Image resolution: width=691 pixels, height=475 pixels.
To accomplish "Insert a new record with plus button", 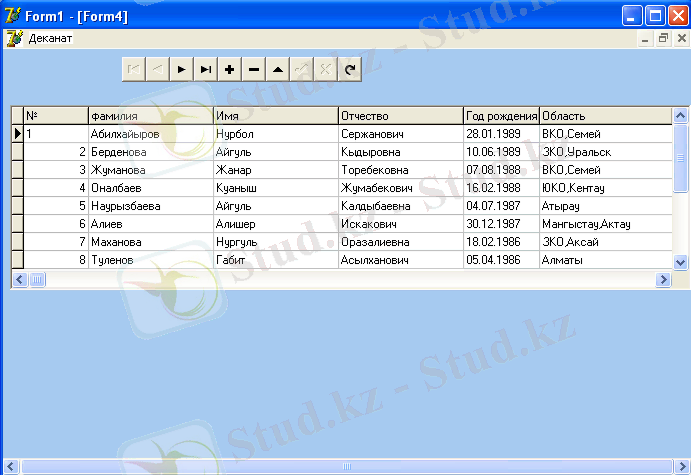I will pos(229,69).
